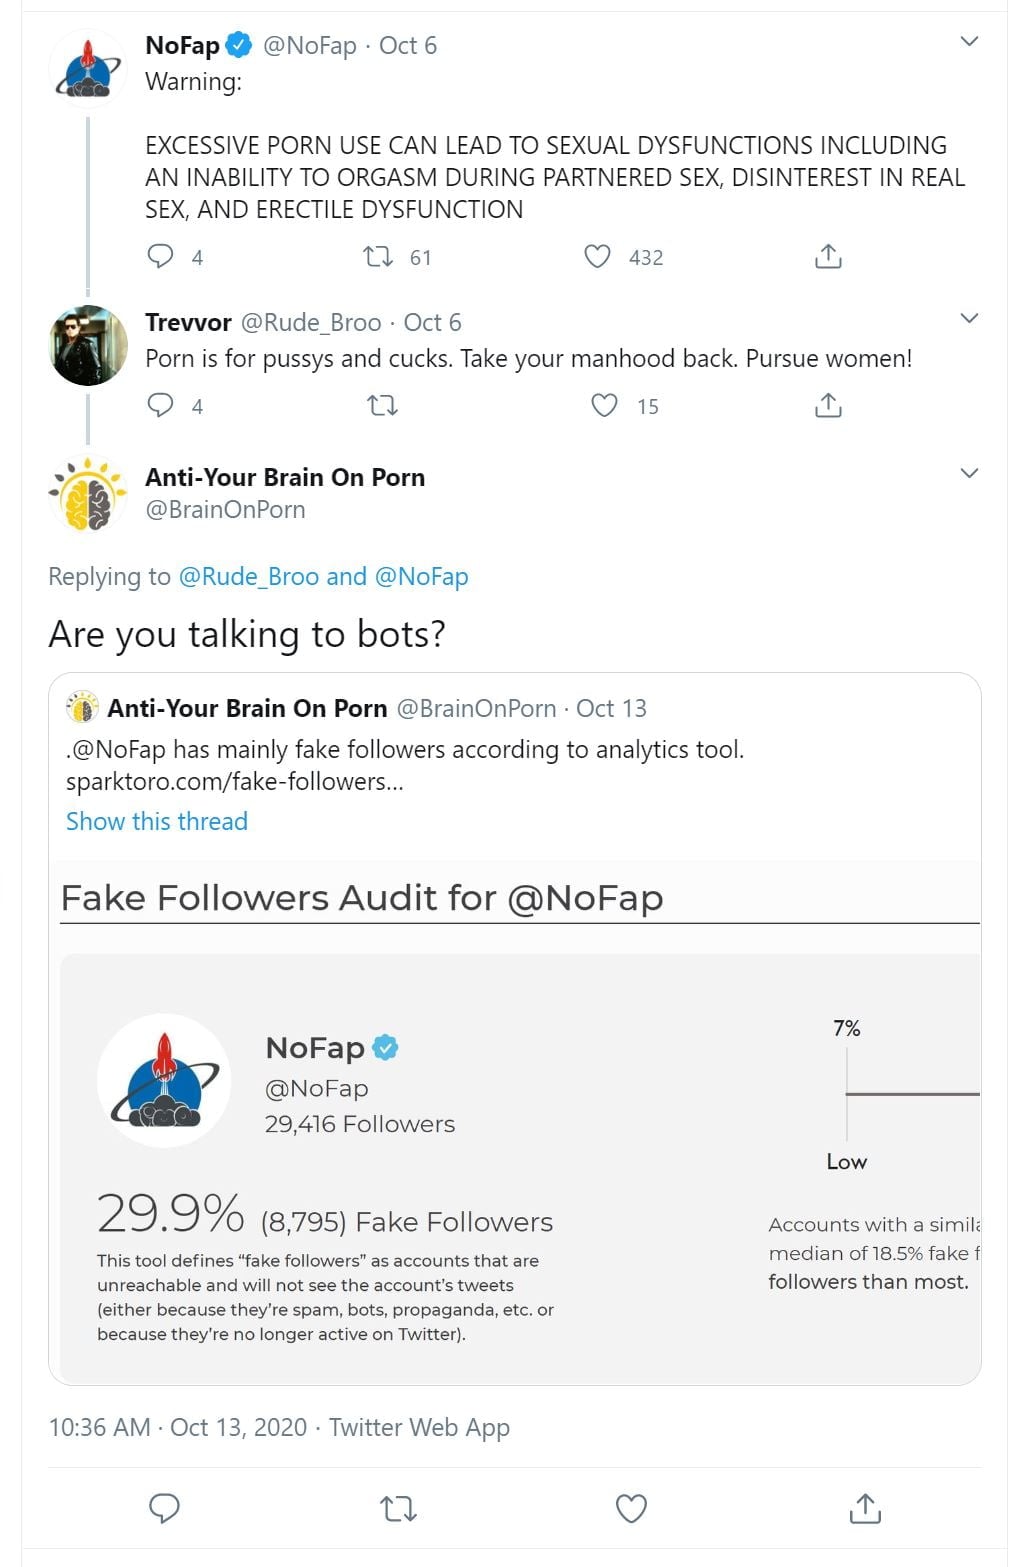Image resolution: width=1036 pixels, height=1567 pixels.
Task: Like Trevvor's tweet with 15 likes
Action: click(604, 405)
